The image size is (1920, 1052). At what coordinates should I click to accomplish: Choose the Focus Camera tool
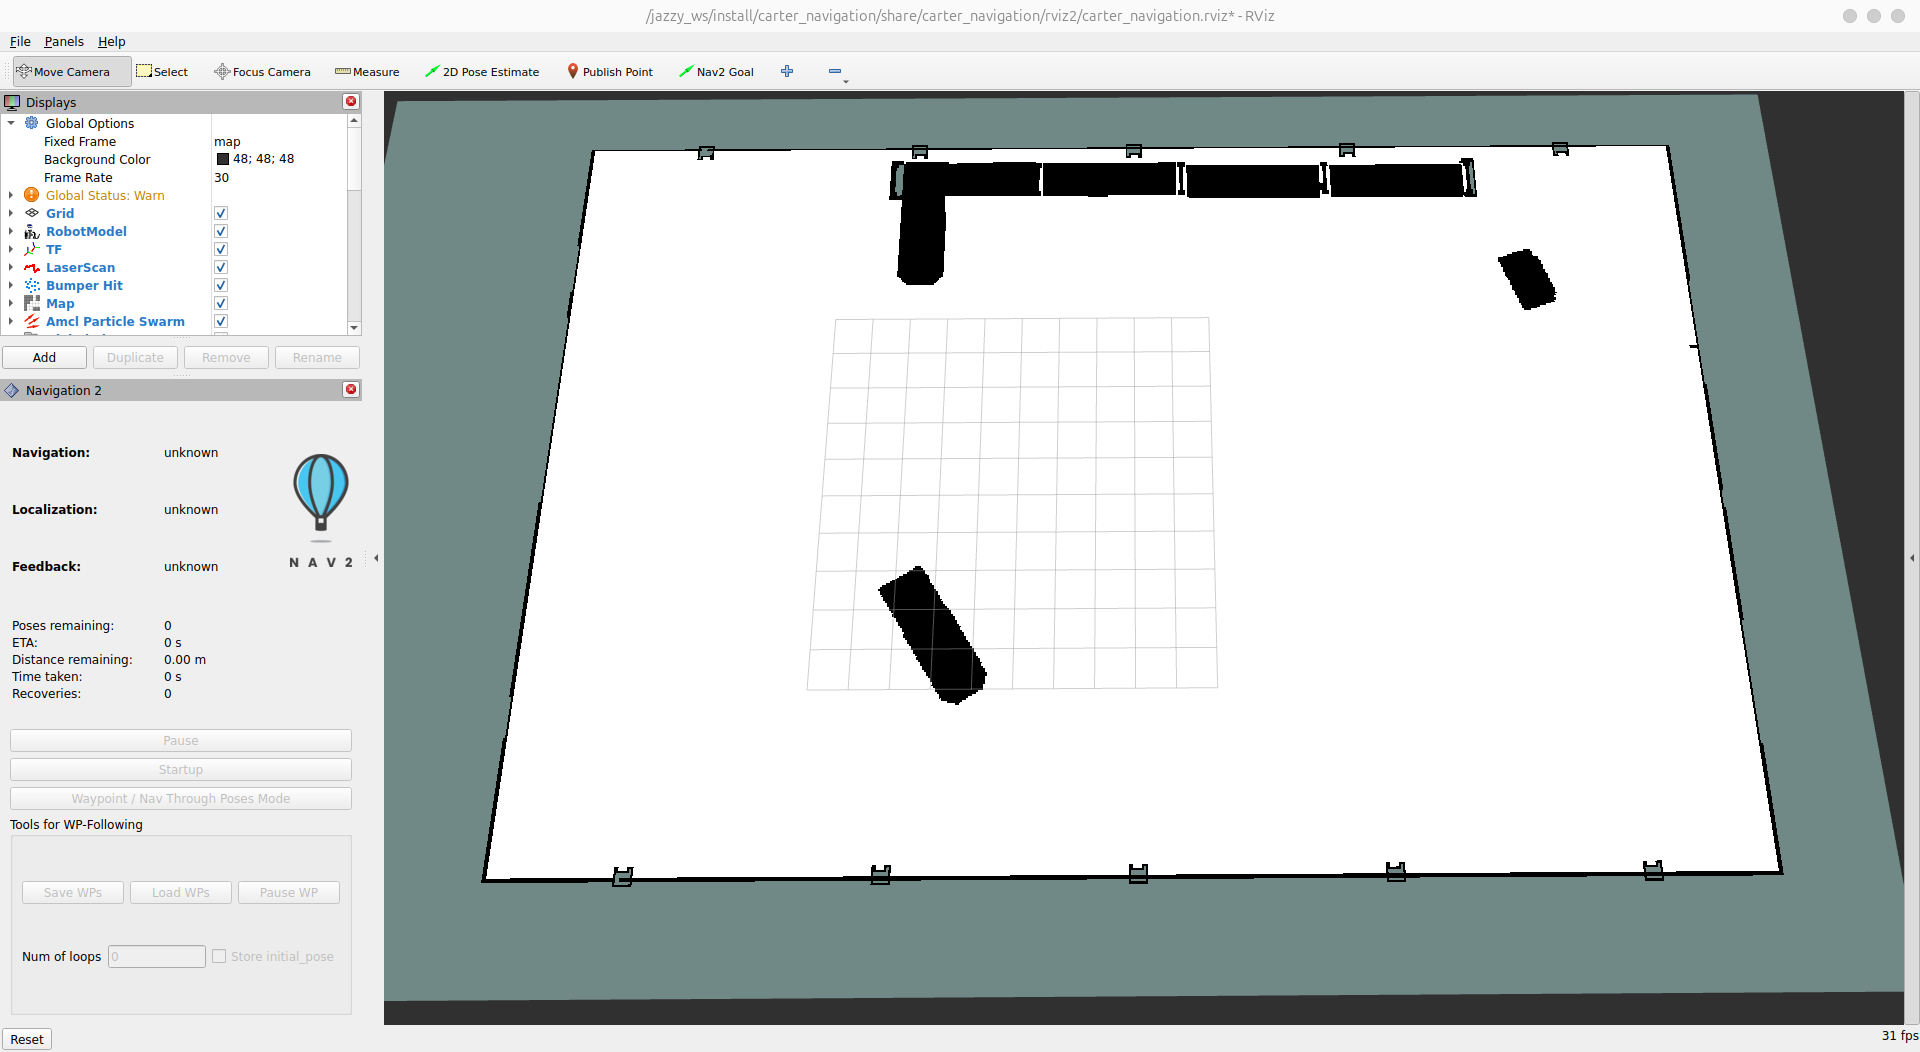click(262, 72)
